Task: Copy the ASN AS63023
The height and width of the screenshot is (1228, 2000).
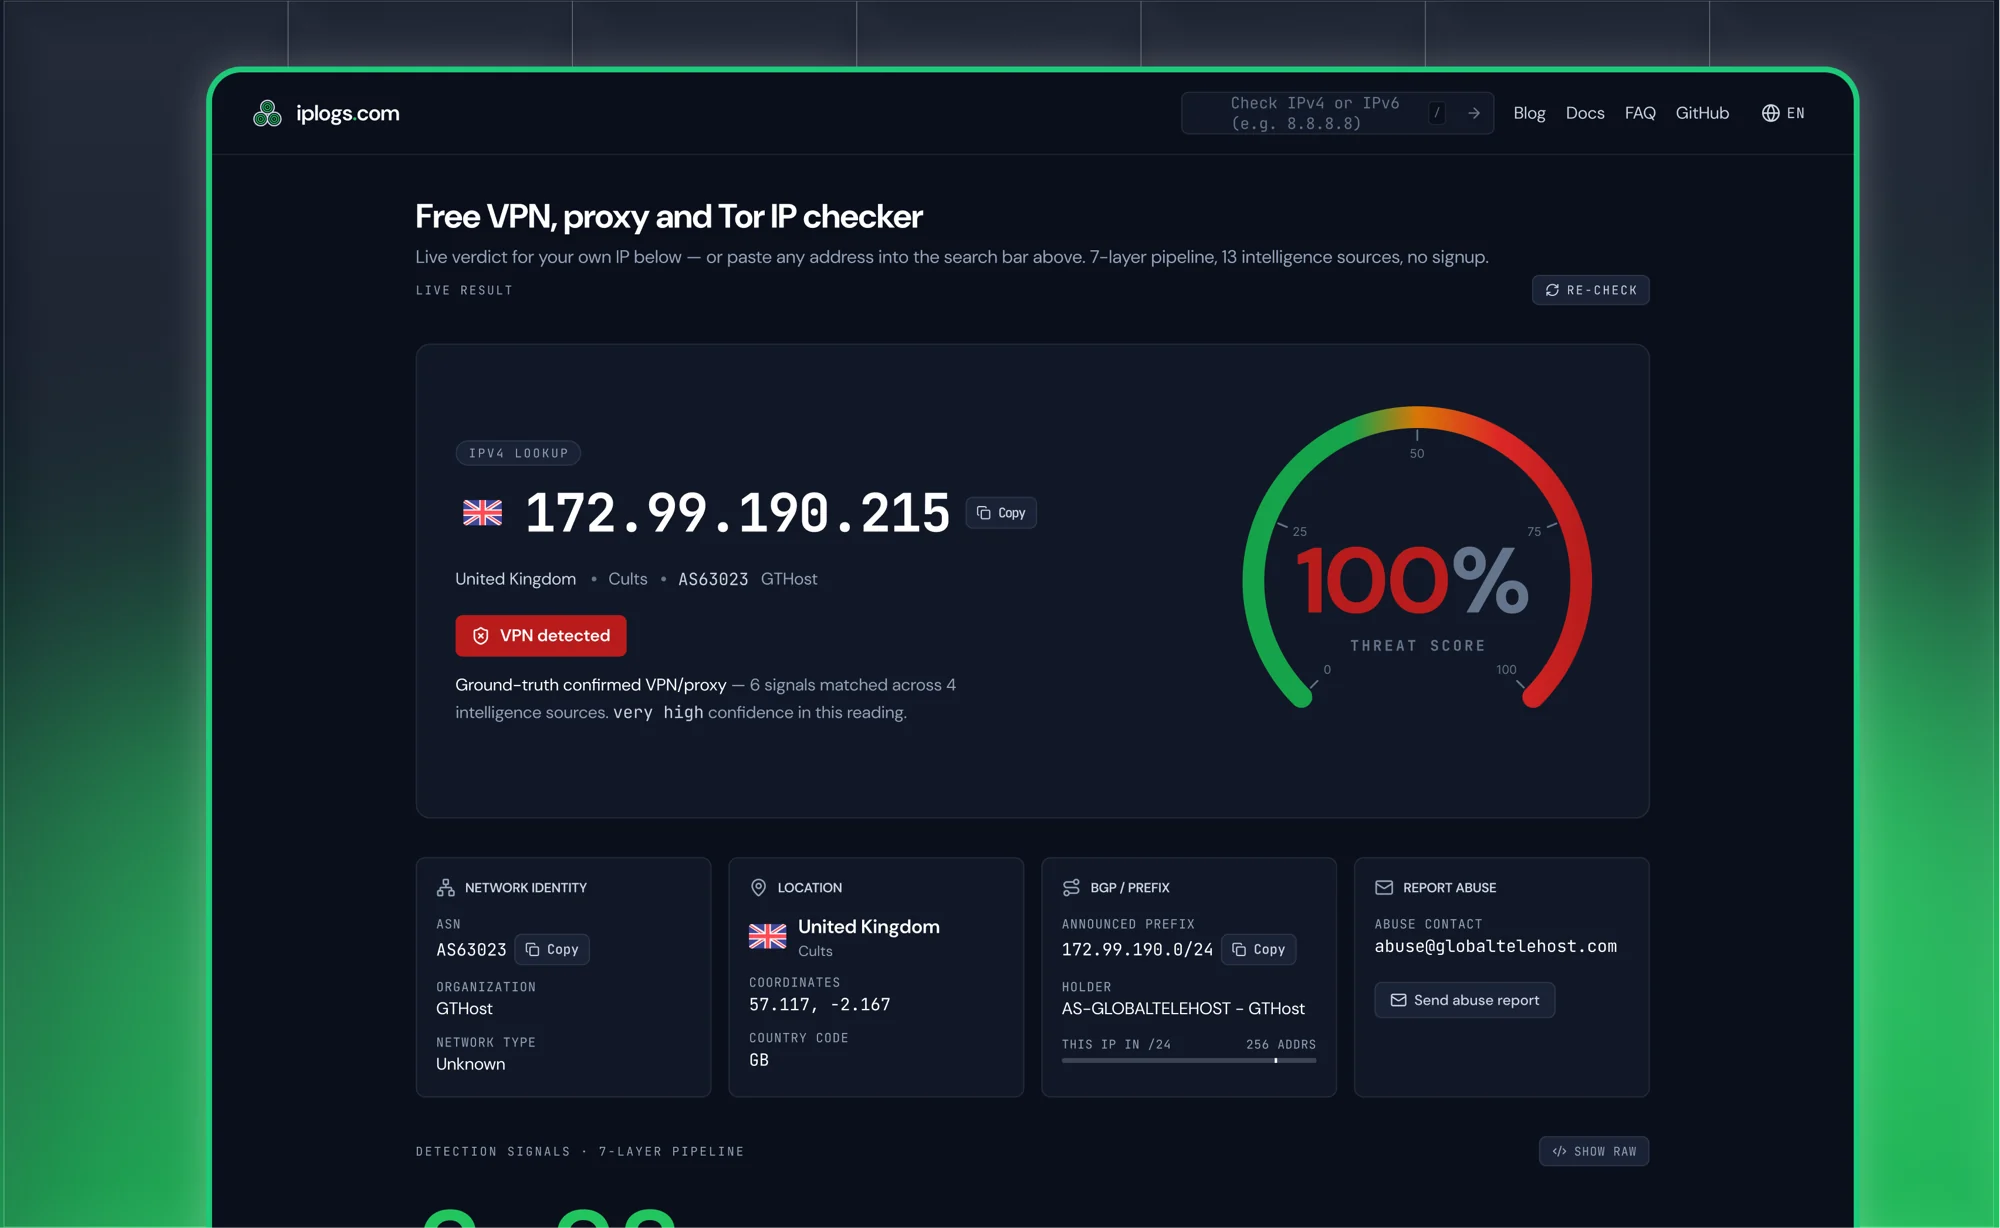Action: click(x=552, y=949)
